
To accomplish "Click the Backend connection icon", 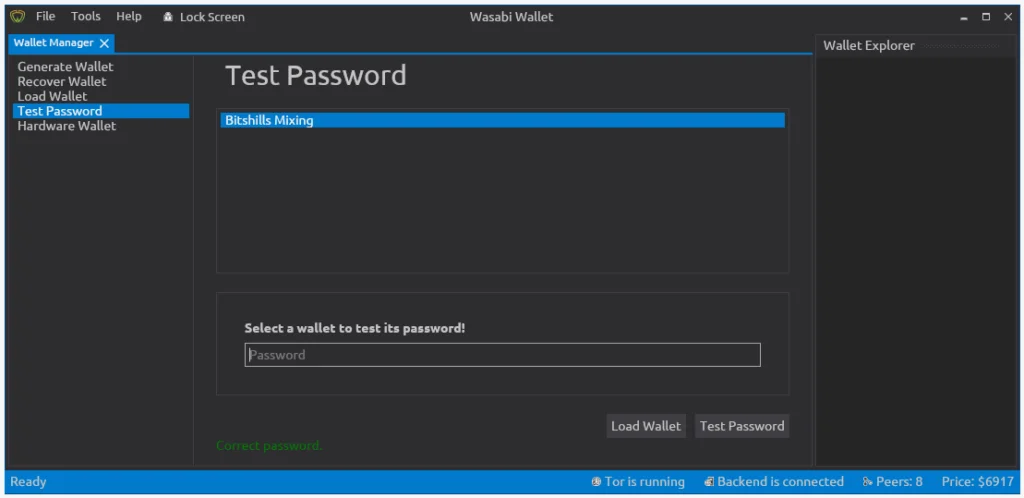I will point(709,482).
